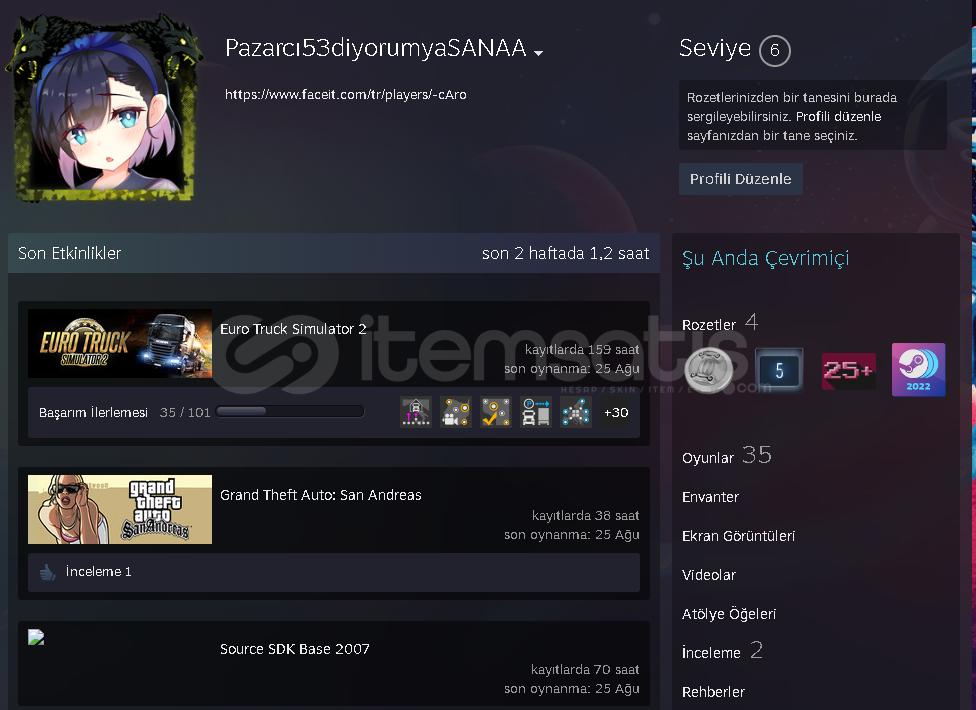This screenshot has width=976, height=710.
Task: View the parking achievement icon
Action: point(535,412)
